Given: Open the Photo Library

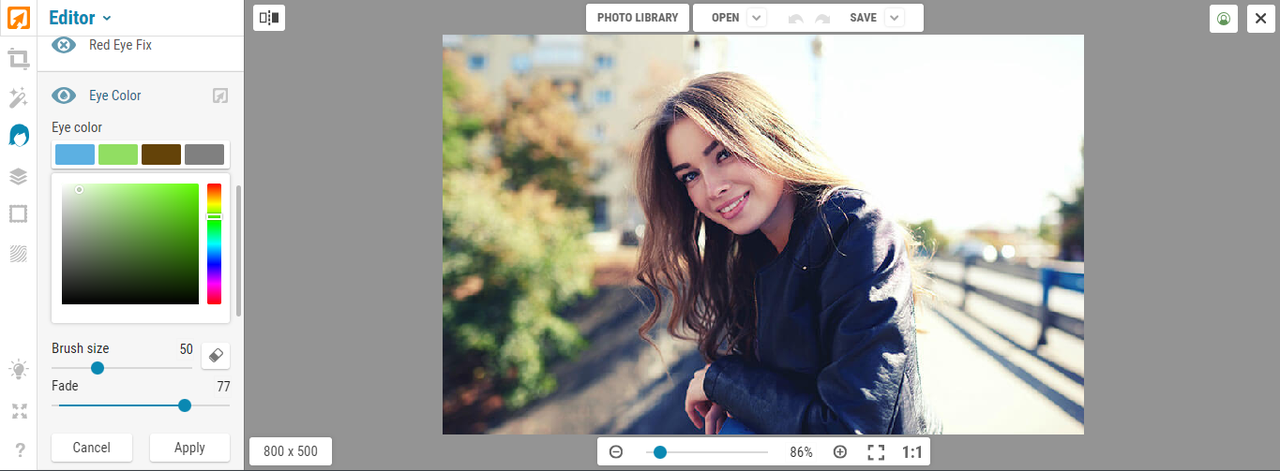Looking at the screenshot, I should (x=637, y=18).
